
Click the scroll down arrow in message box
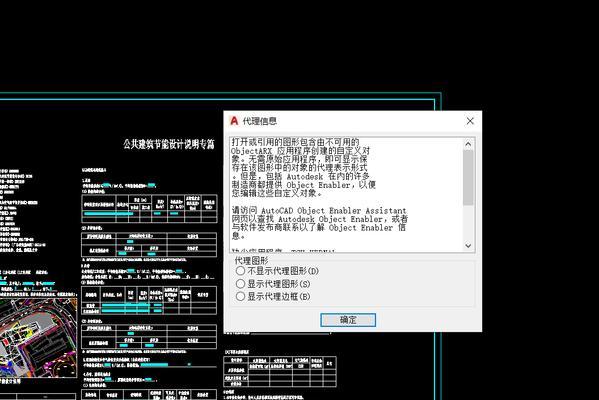(x=468, y=246)
